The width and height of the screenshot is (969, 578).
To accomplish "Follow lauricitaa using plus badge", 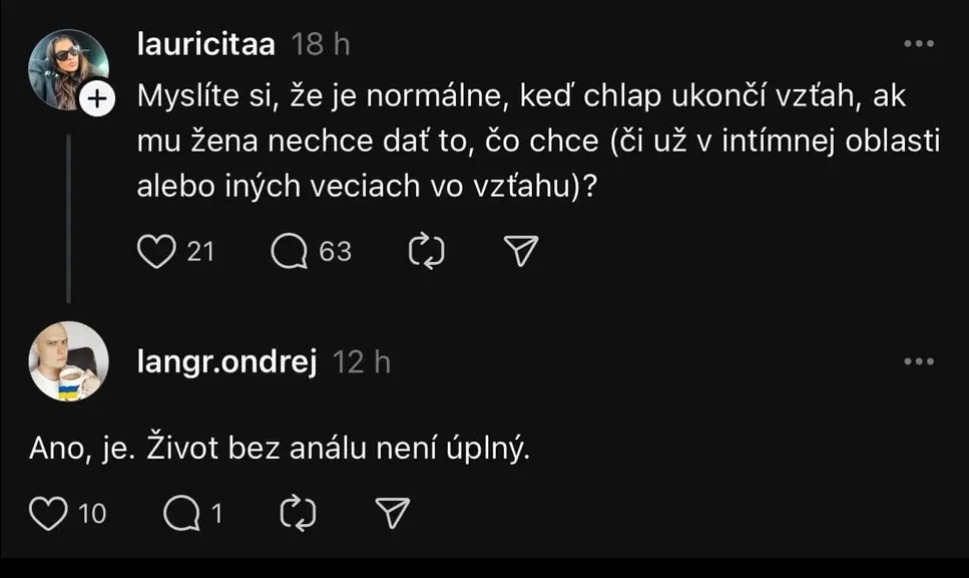I will click(97, 98).
